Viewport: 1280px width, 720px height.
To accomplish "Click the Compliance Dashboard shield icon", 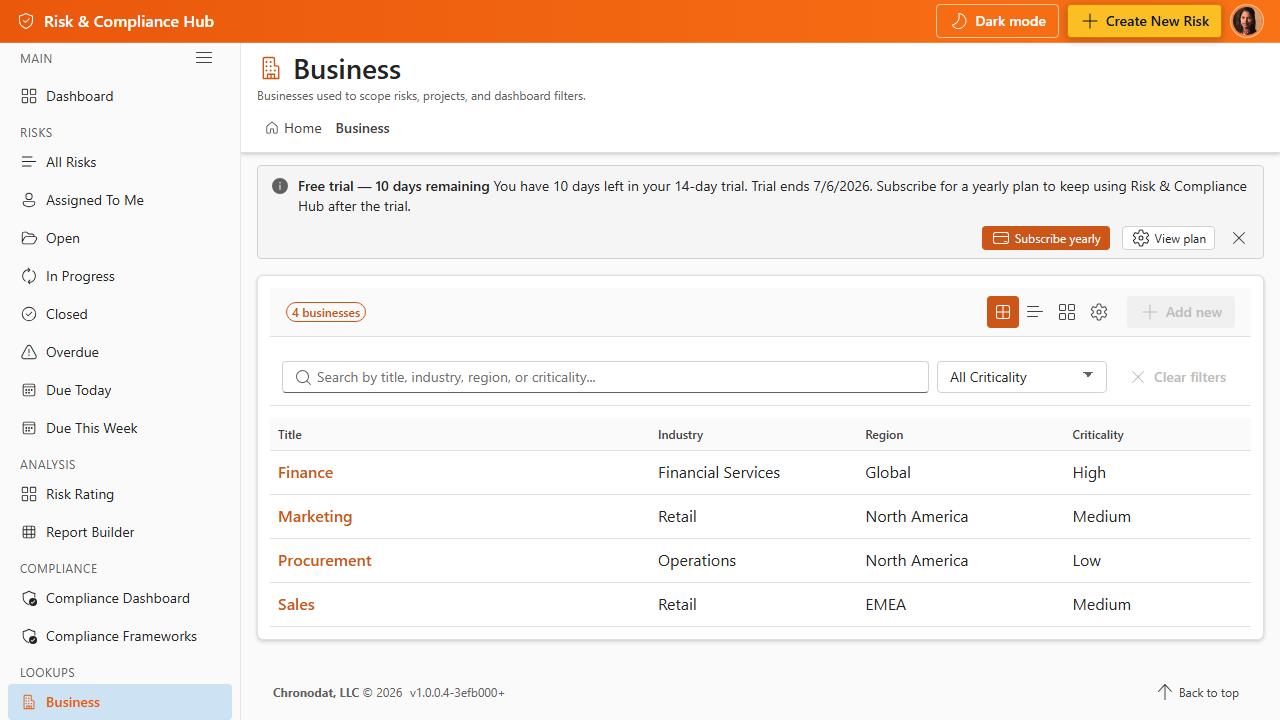I will [x=29, y=598].
